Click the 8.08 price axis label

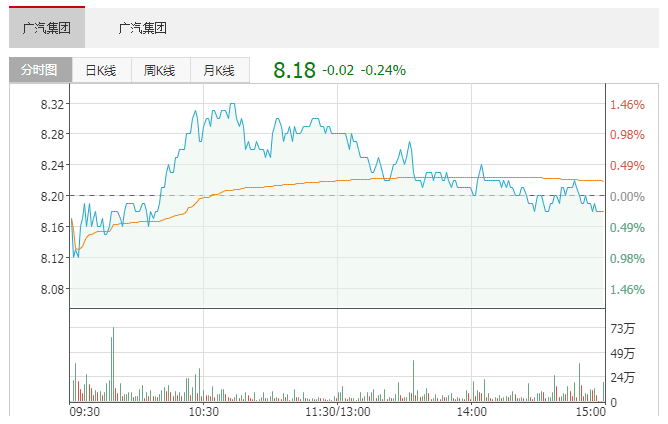pyautogui.click(x=52, y=289)
